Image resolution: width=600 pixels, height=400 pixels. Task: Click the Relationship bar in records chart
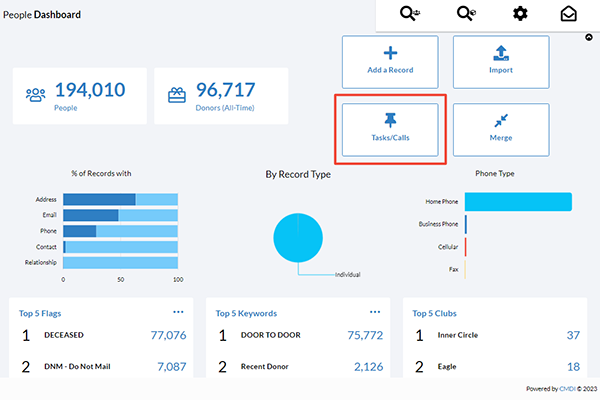120,263
